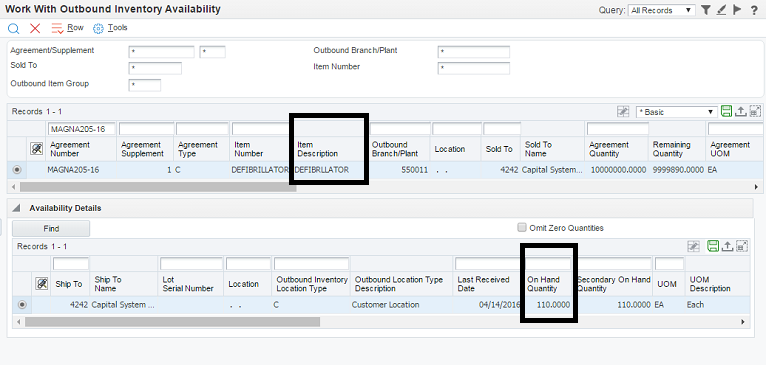Click the lower grid wrench select icon
The image size is (766, 365).
pyautogui.click(x=42, y=284)
